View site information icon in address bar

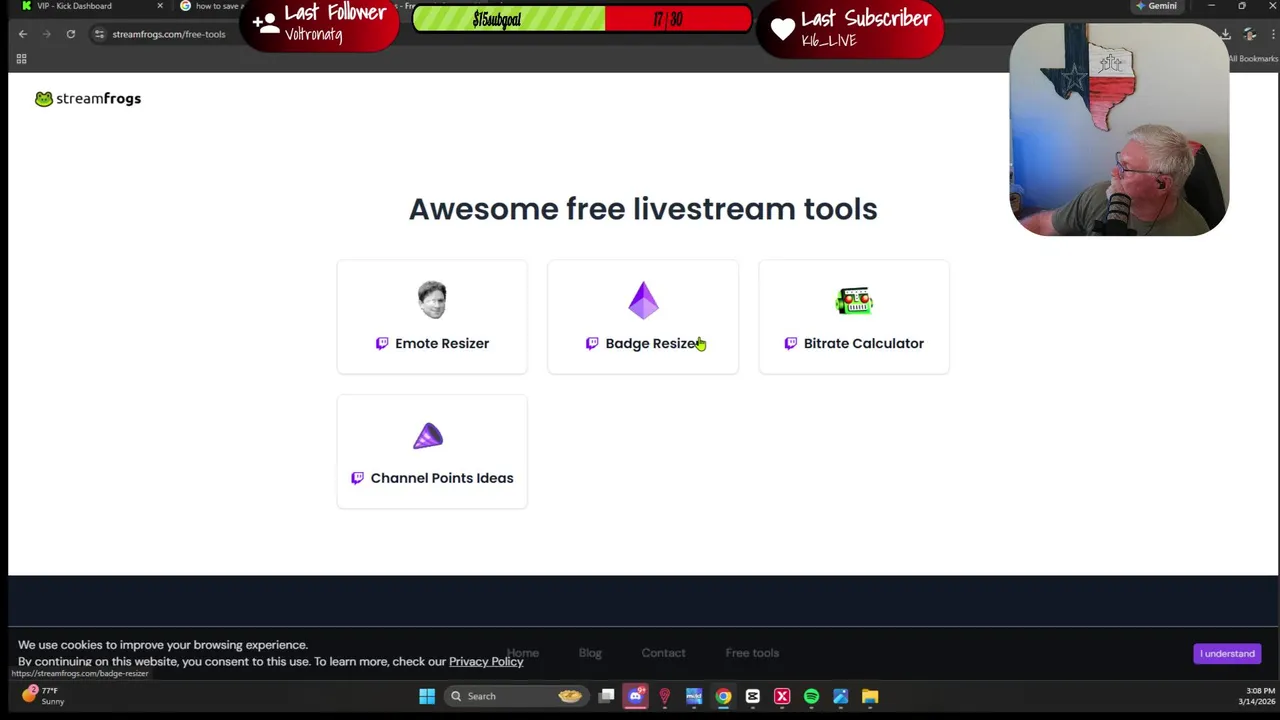[x=99, y=34]
